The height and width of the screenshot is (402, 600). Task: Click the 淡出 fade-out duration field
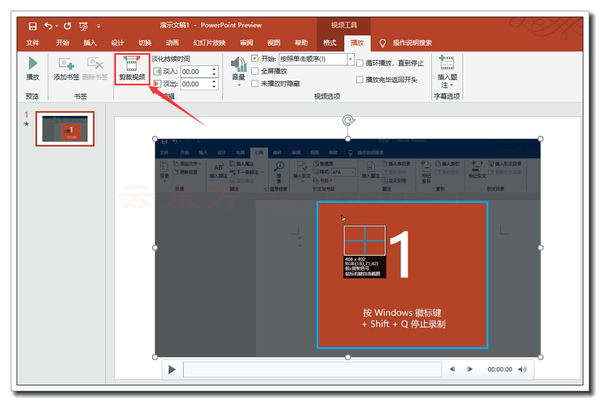click(196, 84)
